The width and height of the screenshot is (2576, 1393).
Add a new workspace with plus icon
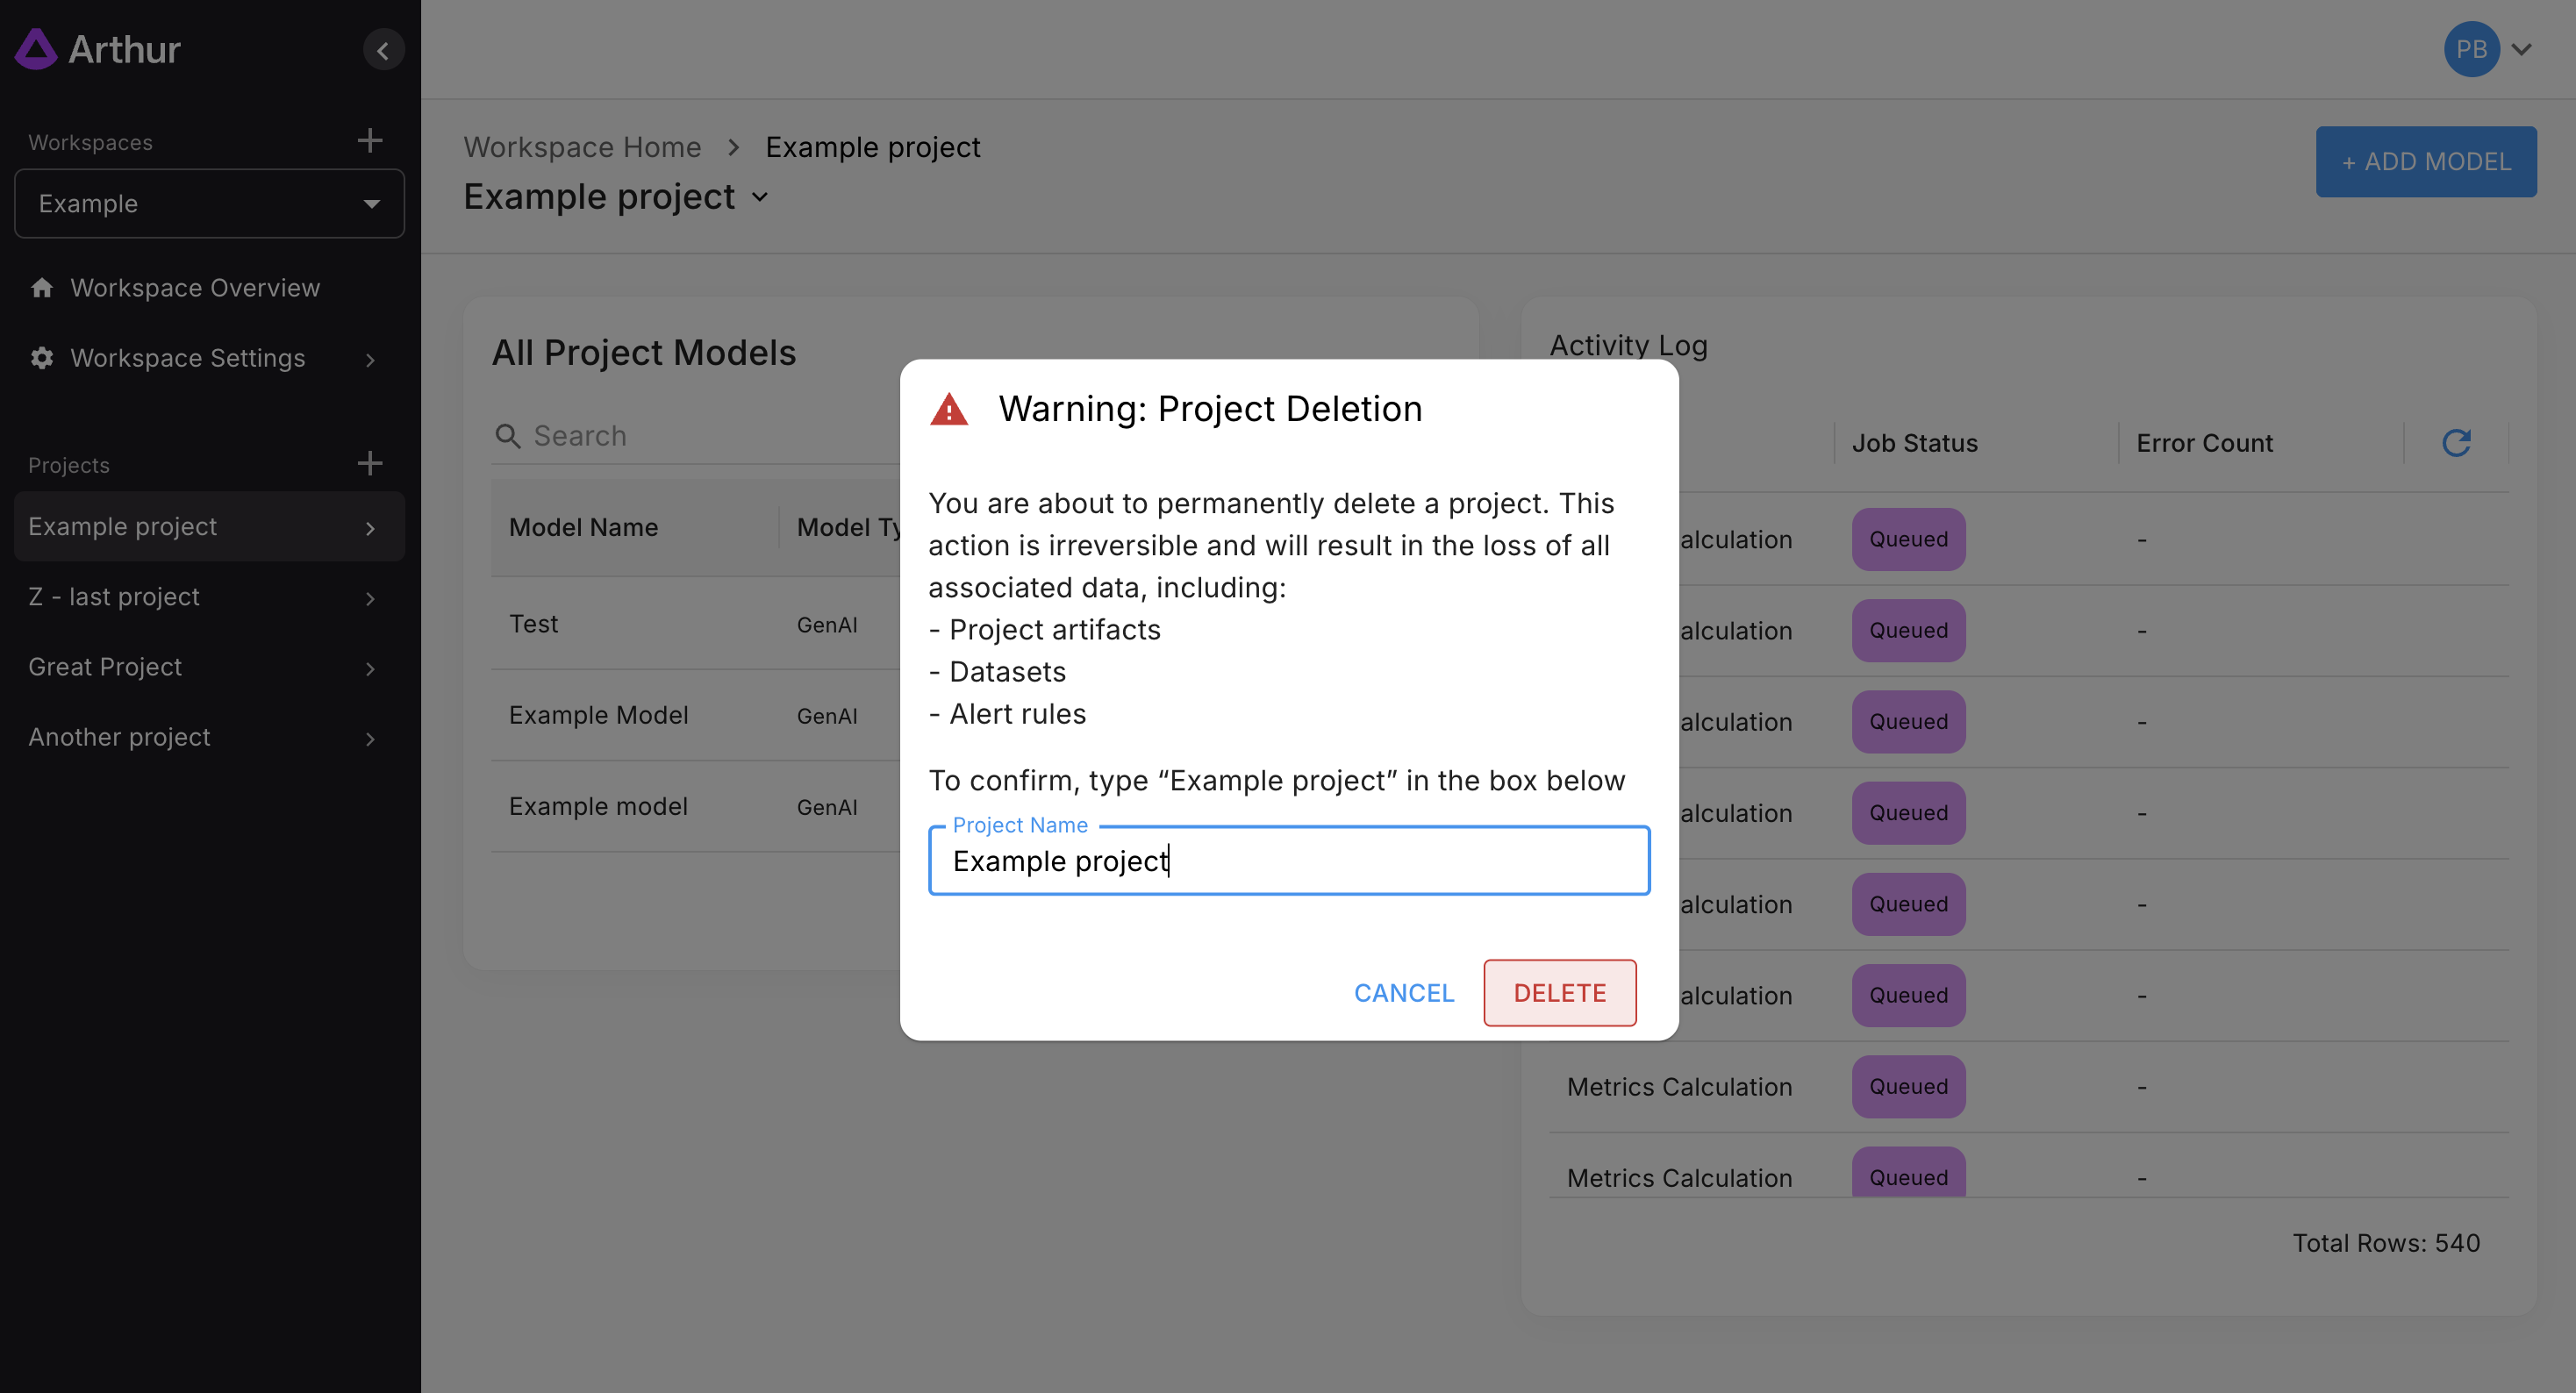click(370, 141)
